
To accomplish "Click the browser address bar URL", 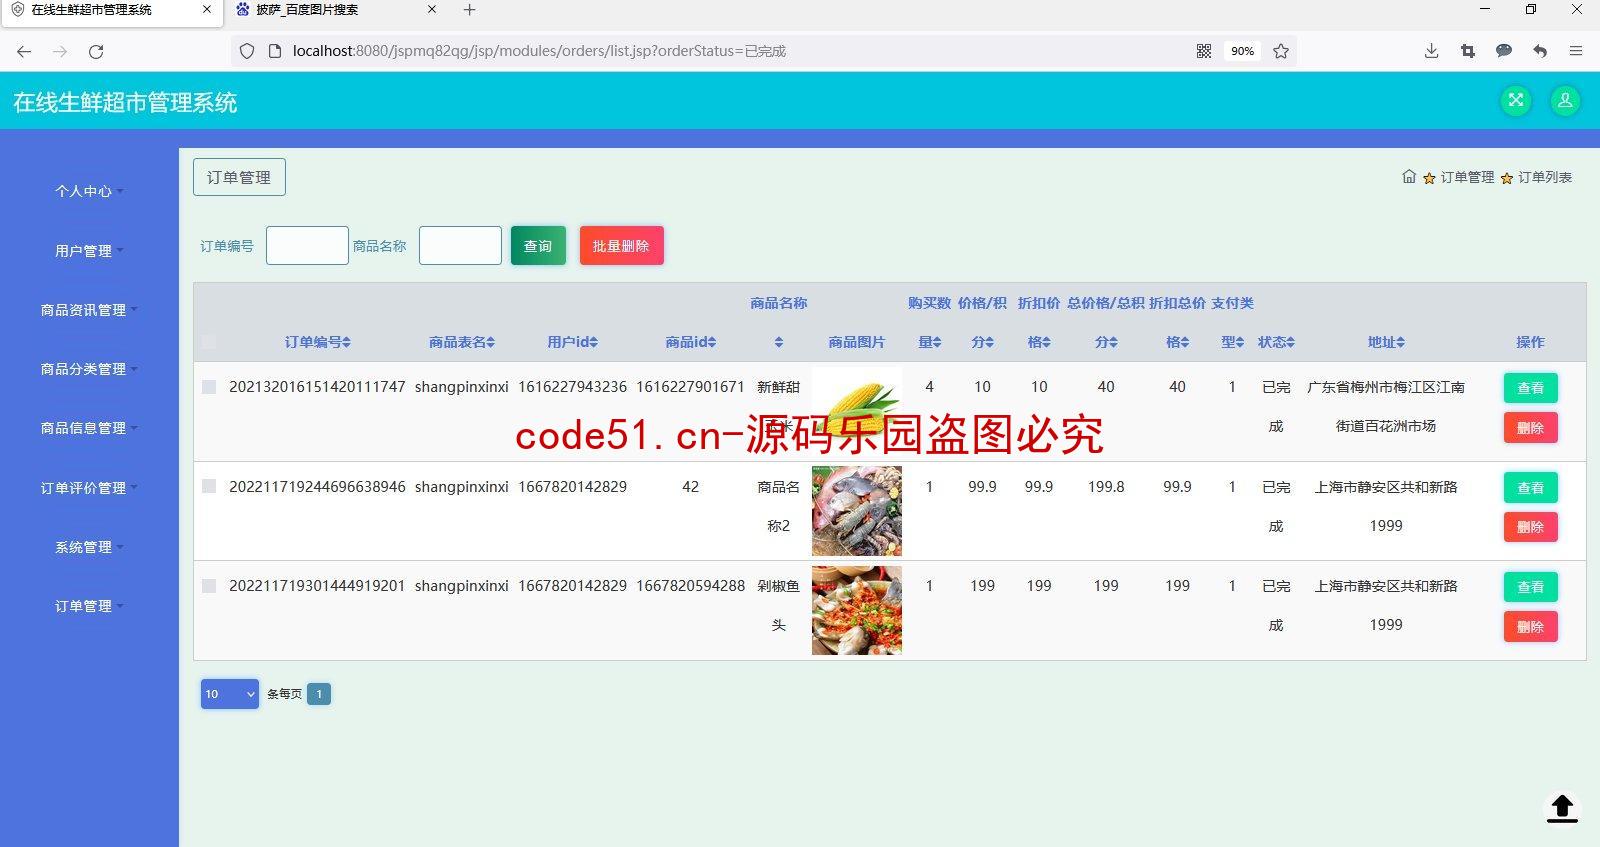I will [539, 51].
